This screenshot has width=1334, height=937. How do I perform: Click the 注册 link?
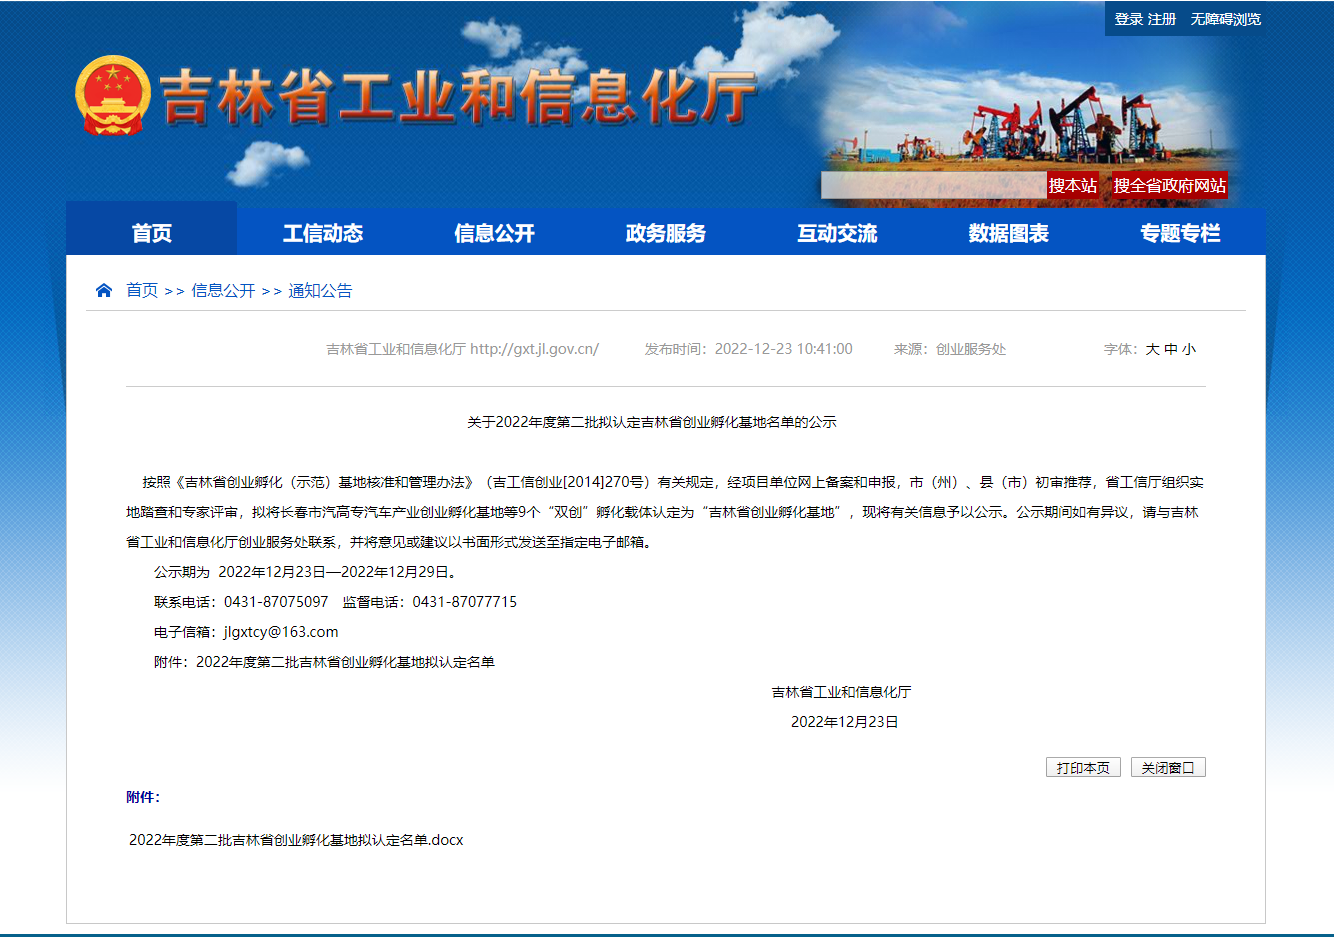point(1162,19)
